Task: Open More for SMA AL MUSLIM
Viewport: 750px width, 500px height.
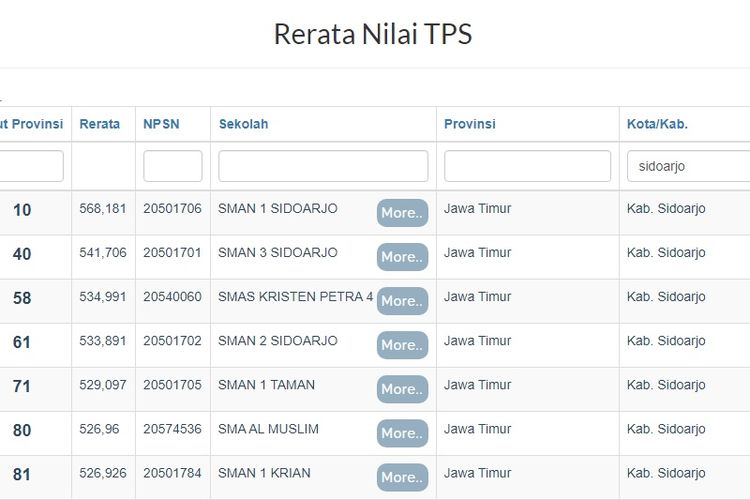Action: coord(402,433)
